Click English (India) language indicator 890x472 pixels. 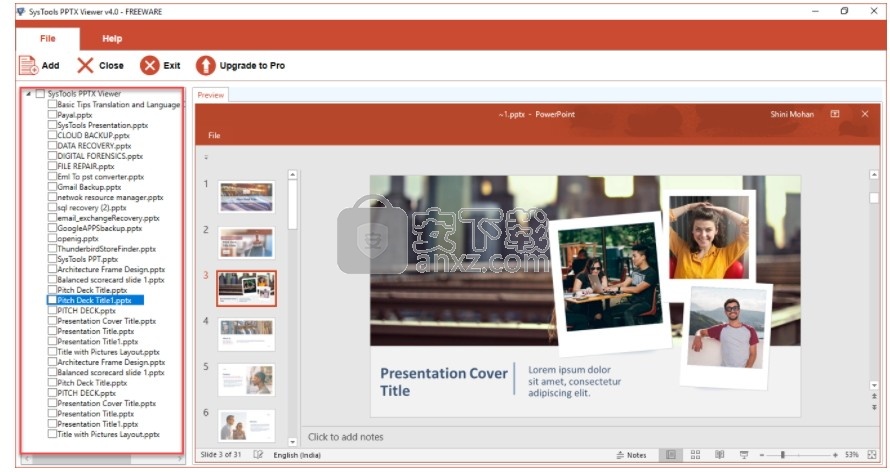point(297,455)
